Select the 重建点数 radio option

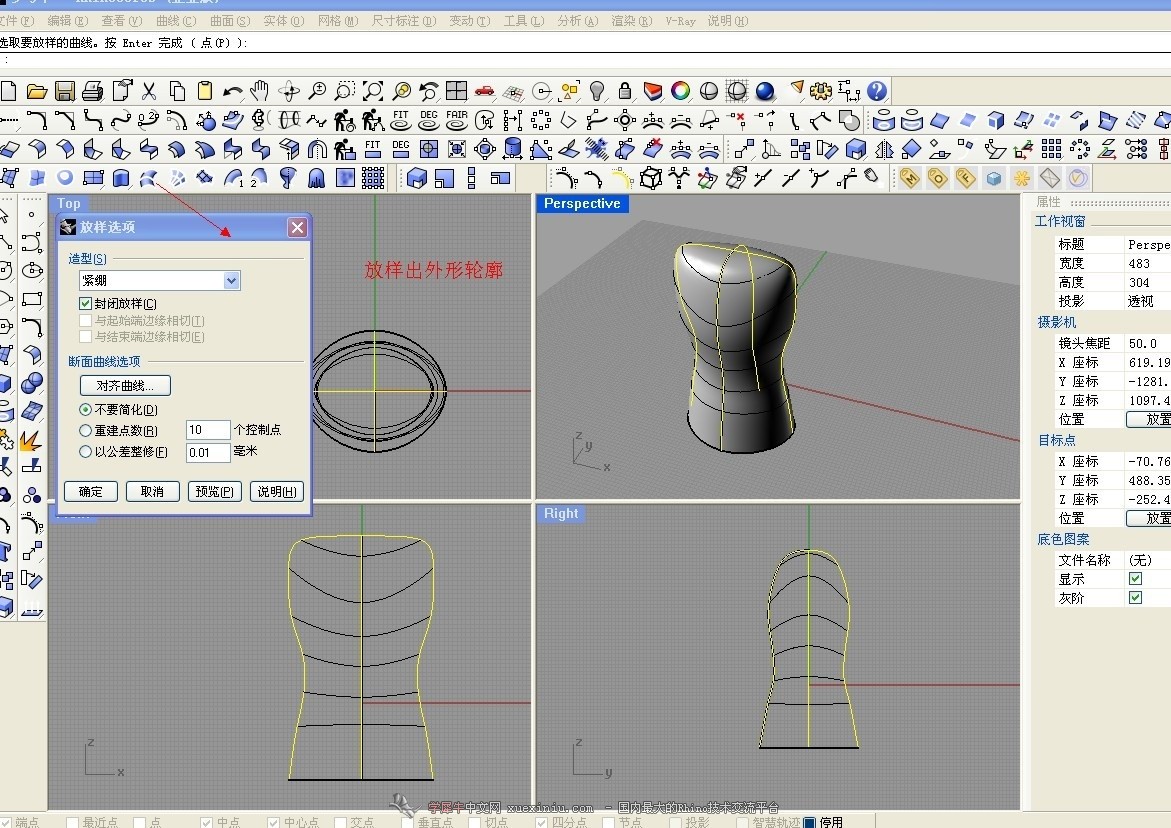pos(85,431)
